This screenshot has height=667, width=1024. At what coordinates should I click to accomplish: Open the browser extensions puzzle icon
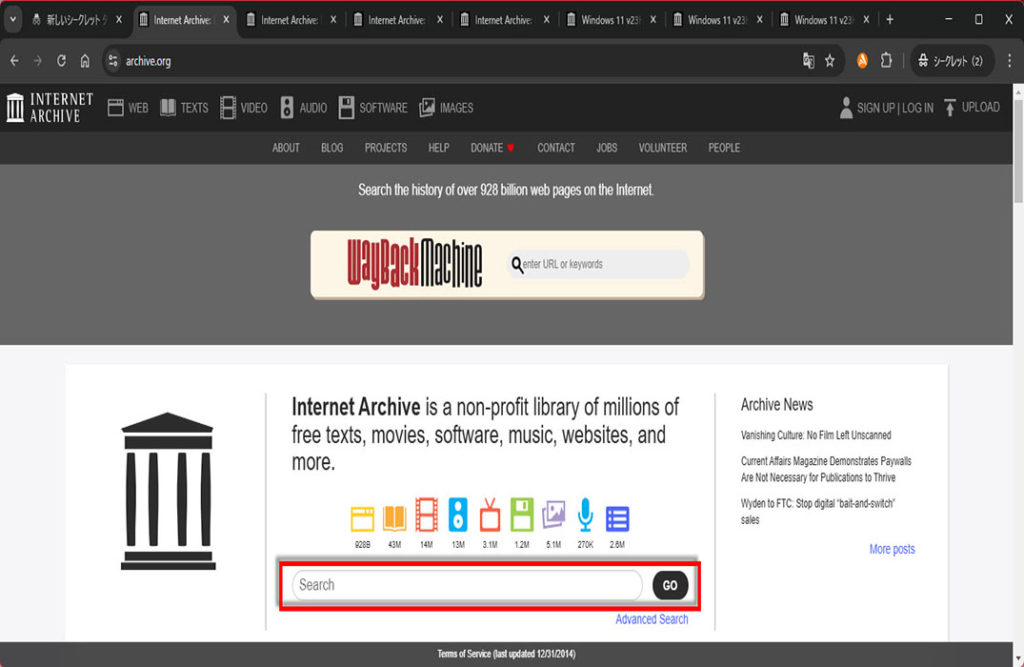point(886,61)
